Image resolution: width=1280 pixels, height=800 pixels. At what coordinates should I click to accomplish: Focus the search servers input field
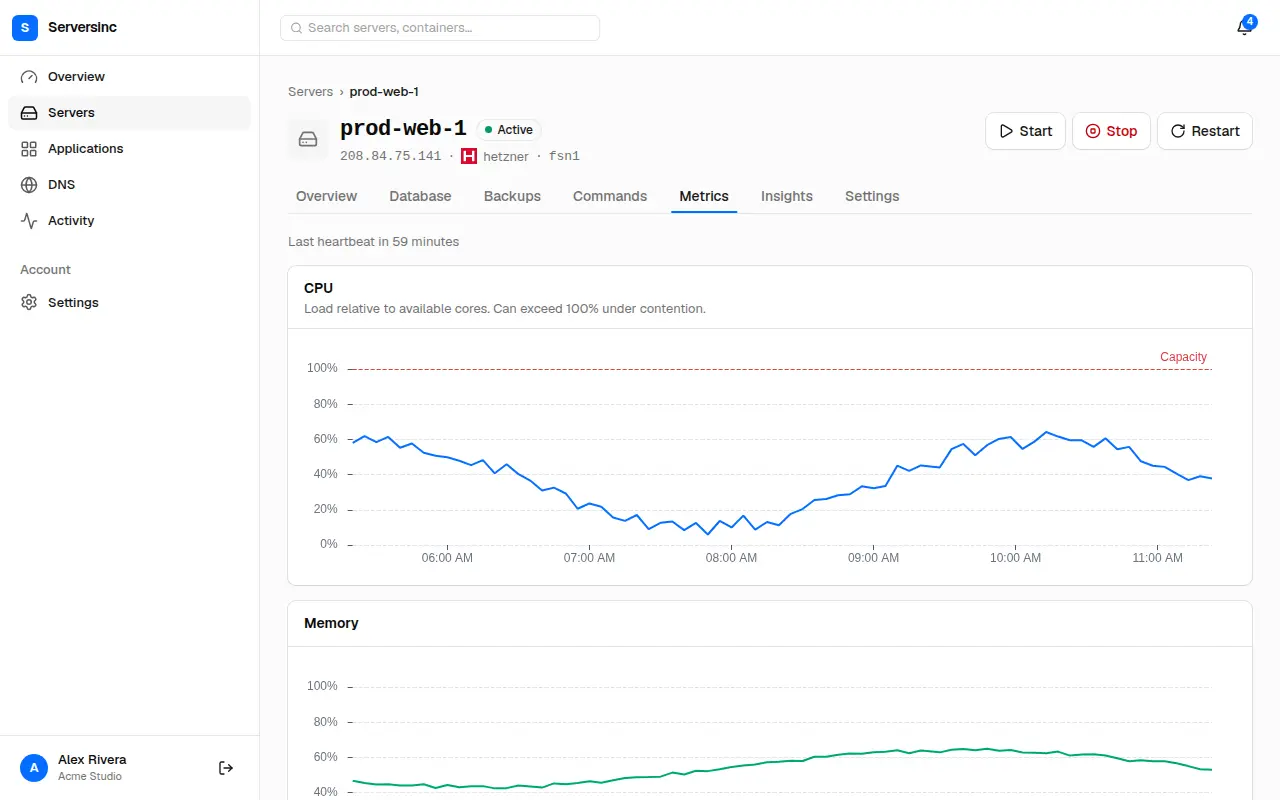[x=440, y=28]
